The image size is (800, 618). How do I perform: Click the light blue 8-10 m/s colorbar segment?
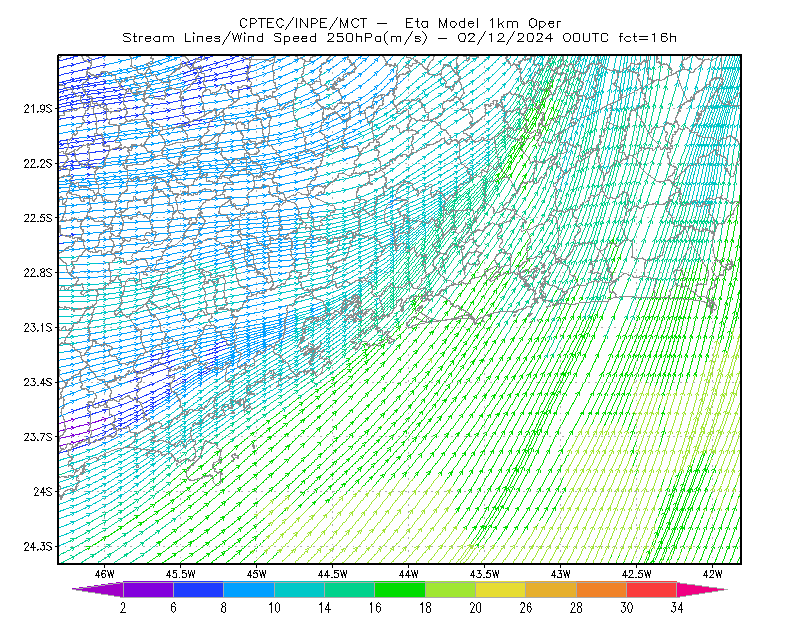pyautogui.click(x=249, y=589)
